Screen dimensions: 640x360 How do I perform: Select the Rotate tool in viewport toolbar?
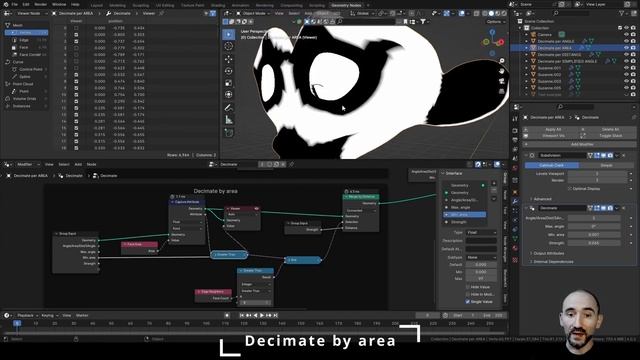[229, 71]
